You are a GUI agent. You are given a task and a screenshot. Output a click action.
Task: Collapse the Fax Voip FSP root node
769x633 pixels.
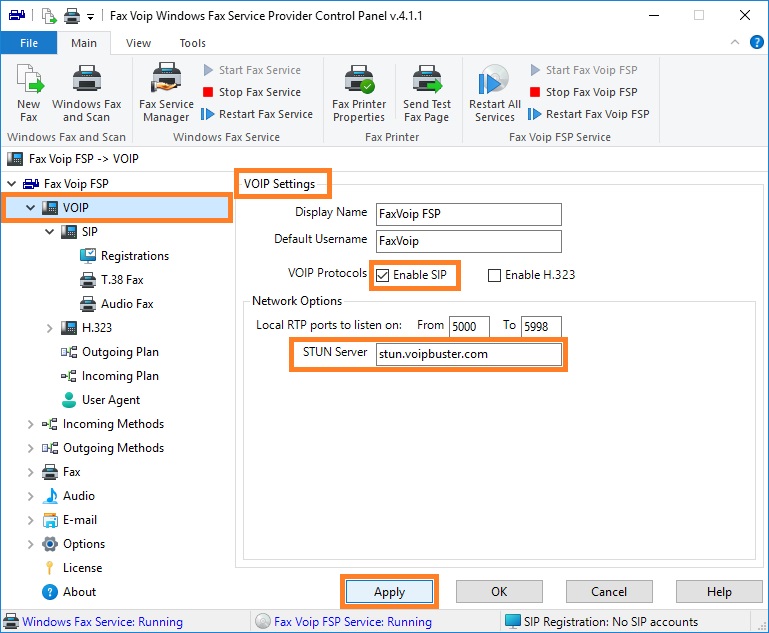(11, 184)
